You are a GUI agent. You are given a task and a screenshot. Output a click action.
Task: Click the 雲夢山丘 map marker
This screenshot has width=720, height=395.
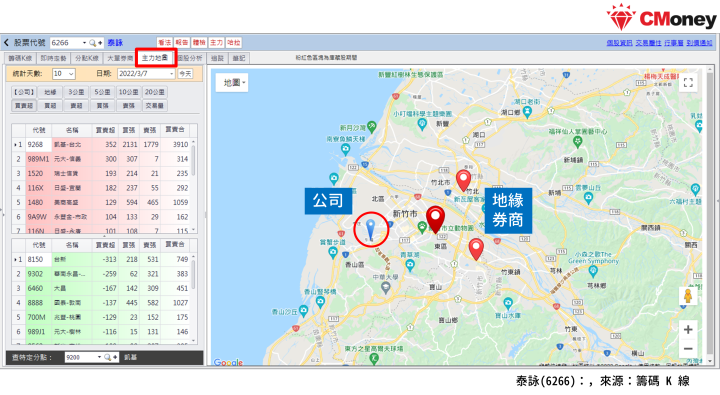point(589,198)
